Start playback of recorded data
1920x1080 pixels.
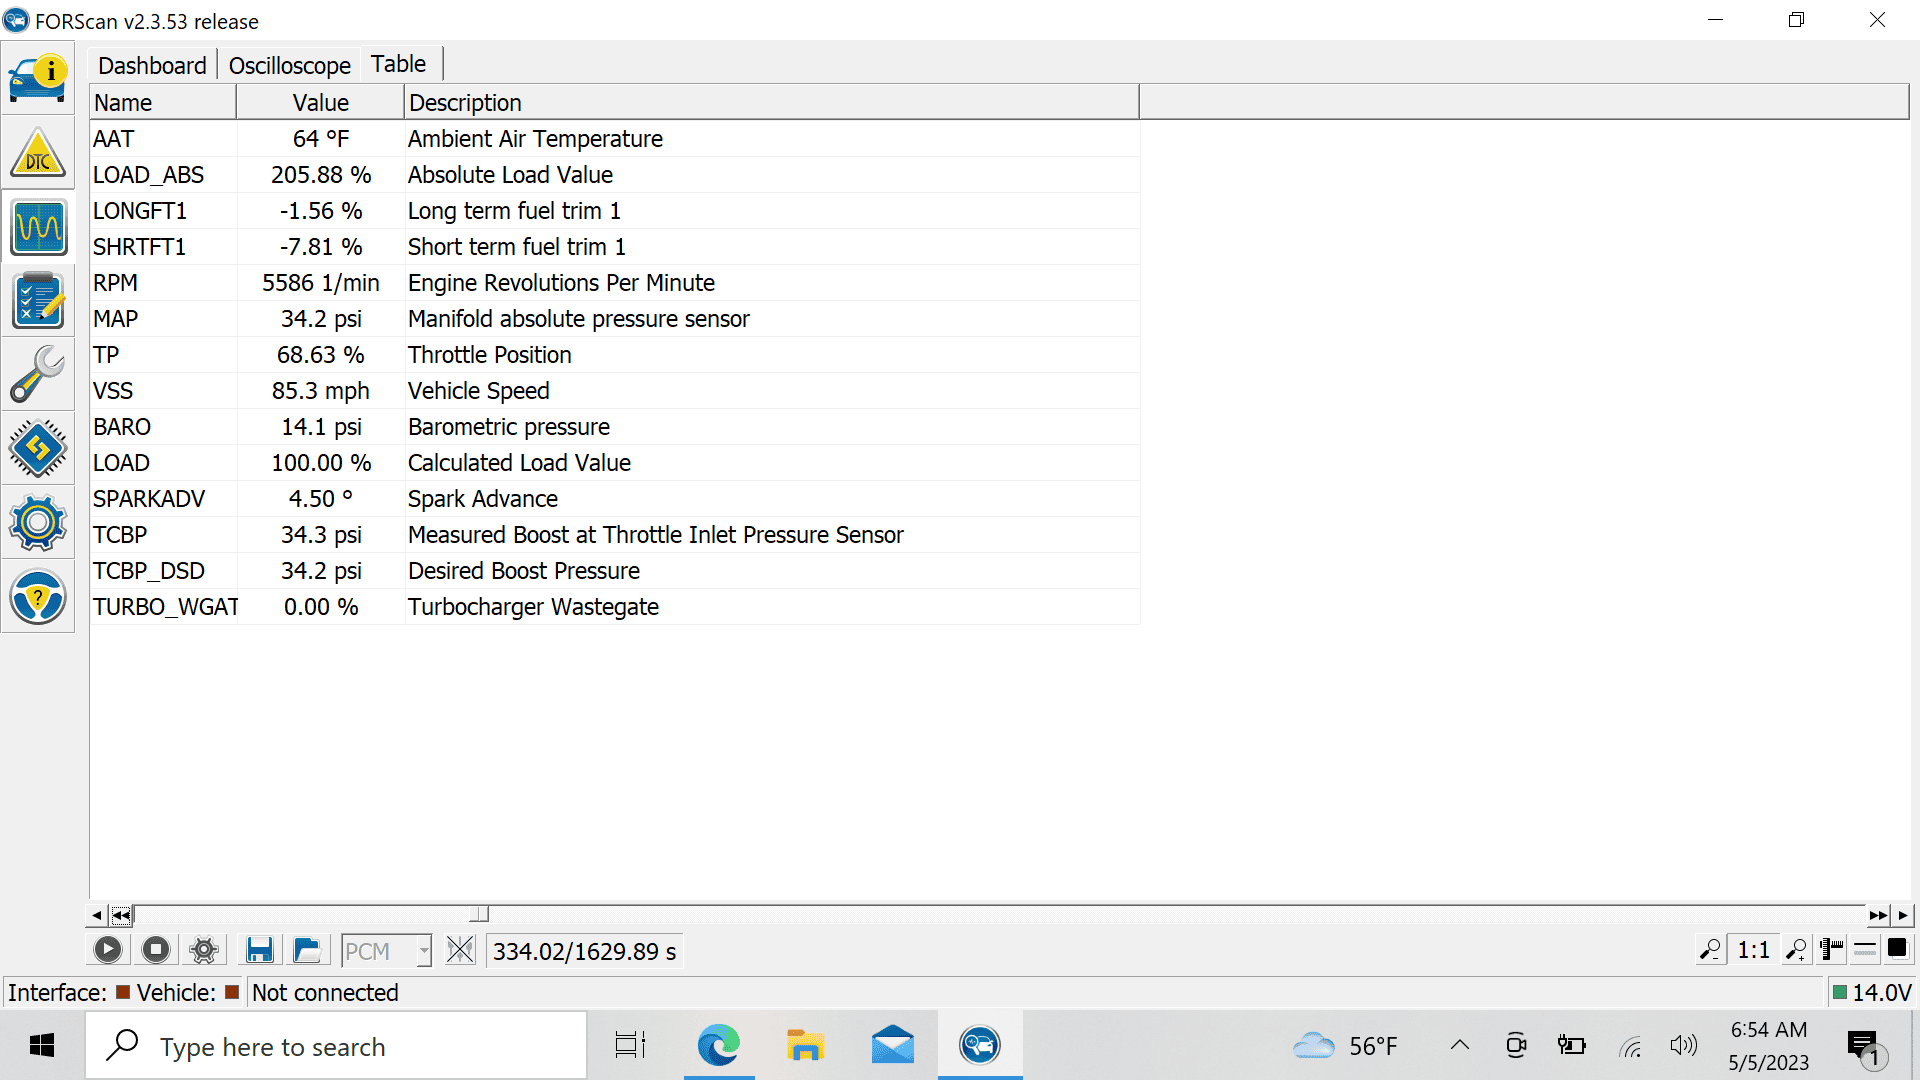pos(108,950)
